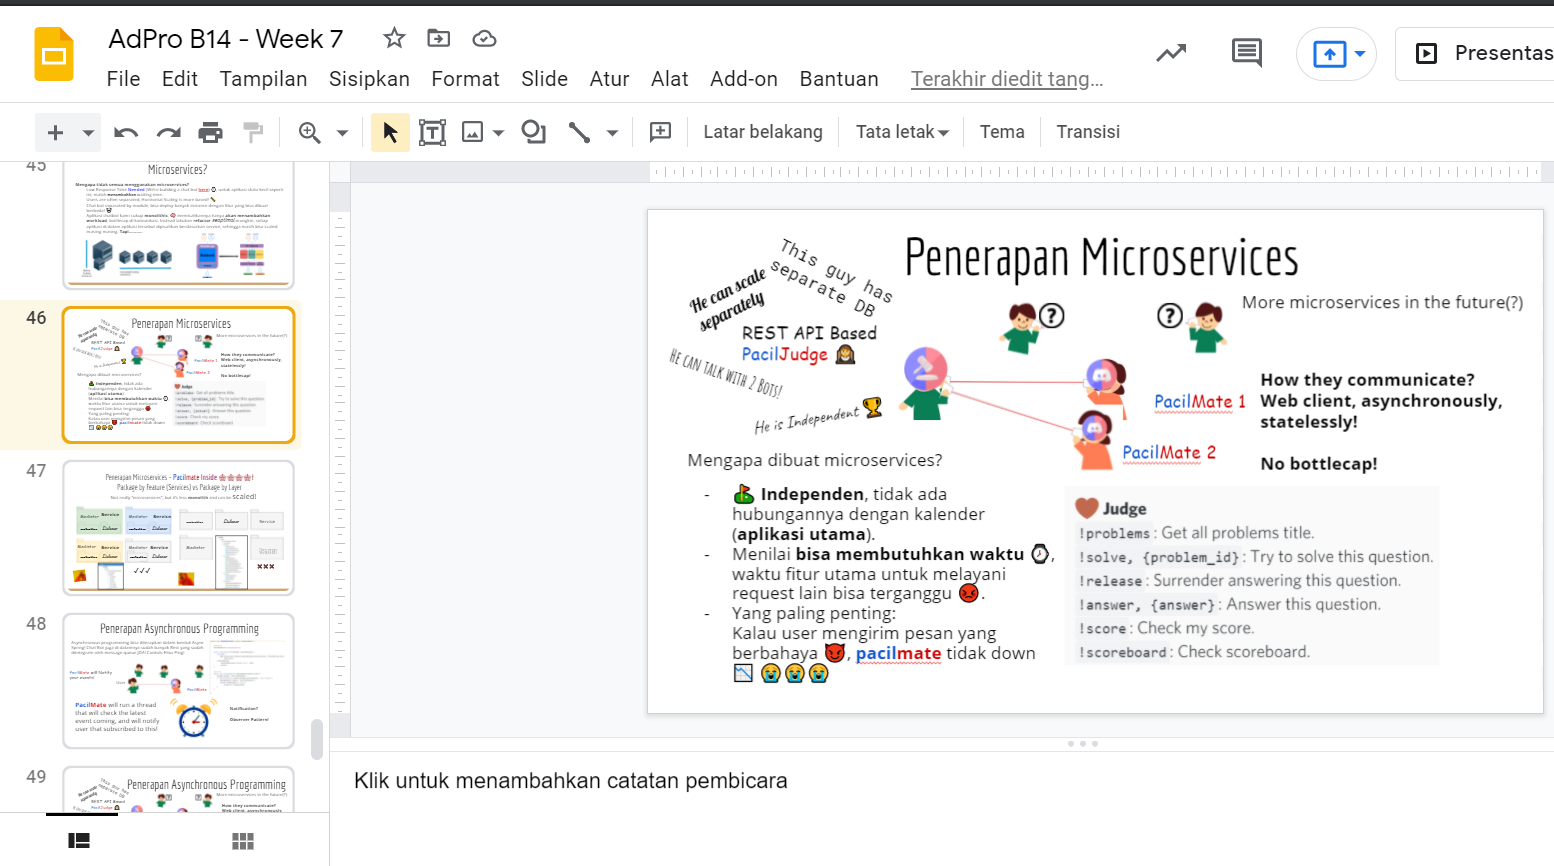Select the Shape tool icon
This screenshot has width=1554, height=866.
click(x=533, y=132)
